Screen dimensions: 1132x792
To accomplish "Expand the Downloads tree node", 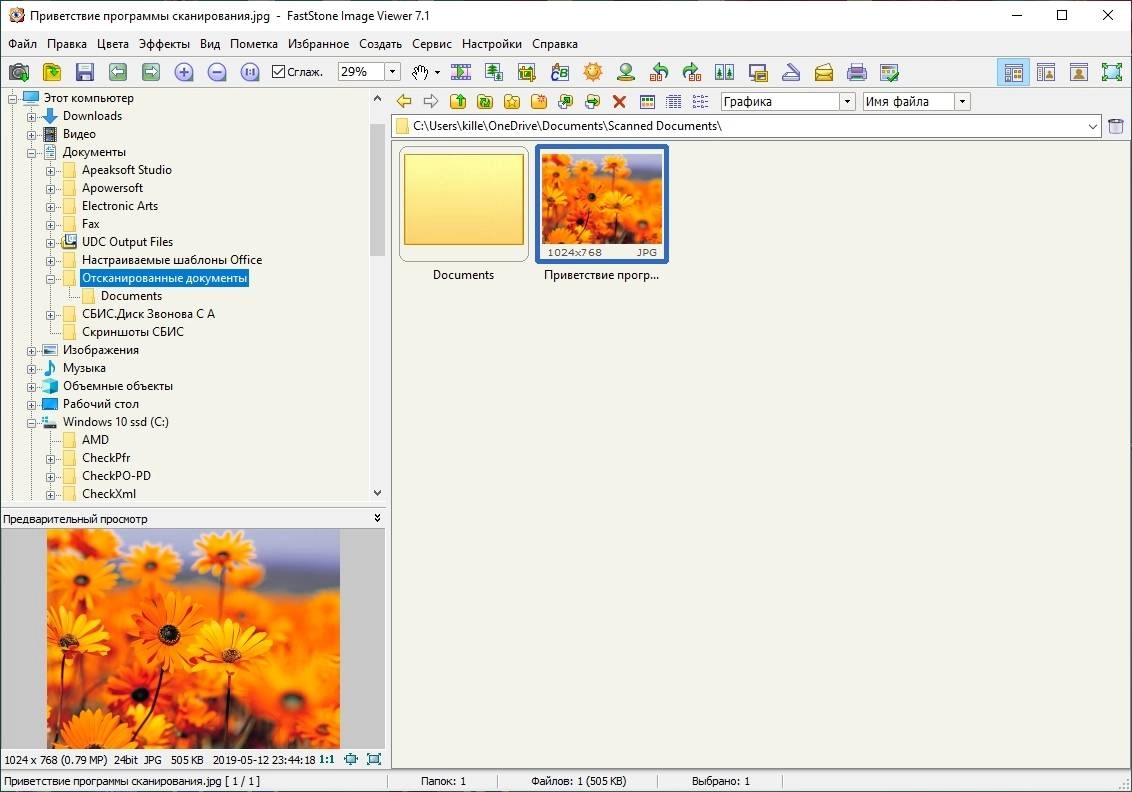I will (x=31, y=117).
